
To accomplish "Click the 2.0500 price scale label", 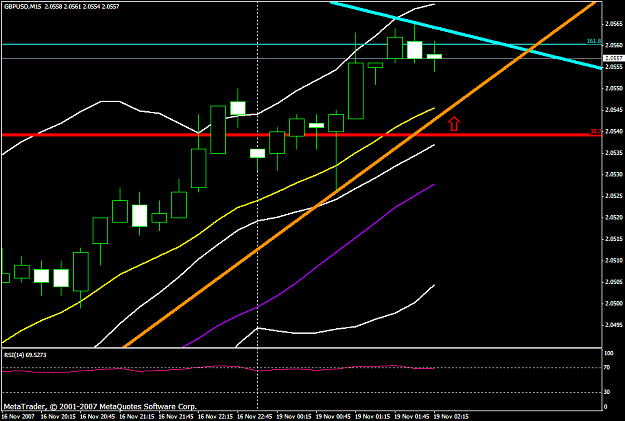I will pos(614,304).
